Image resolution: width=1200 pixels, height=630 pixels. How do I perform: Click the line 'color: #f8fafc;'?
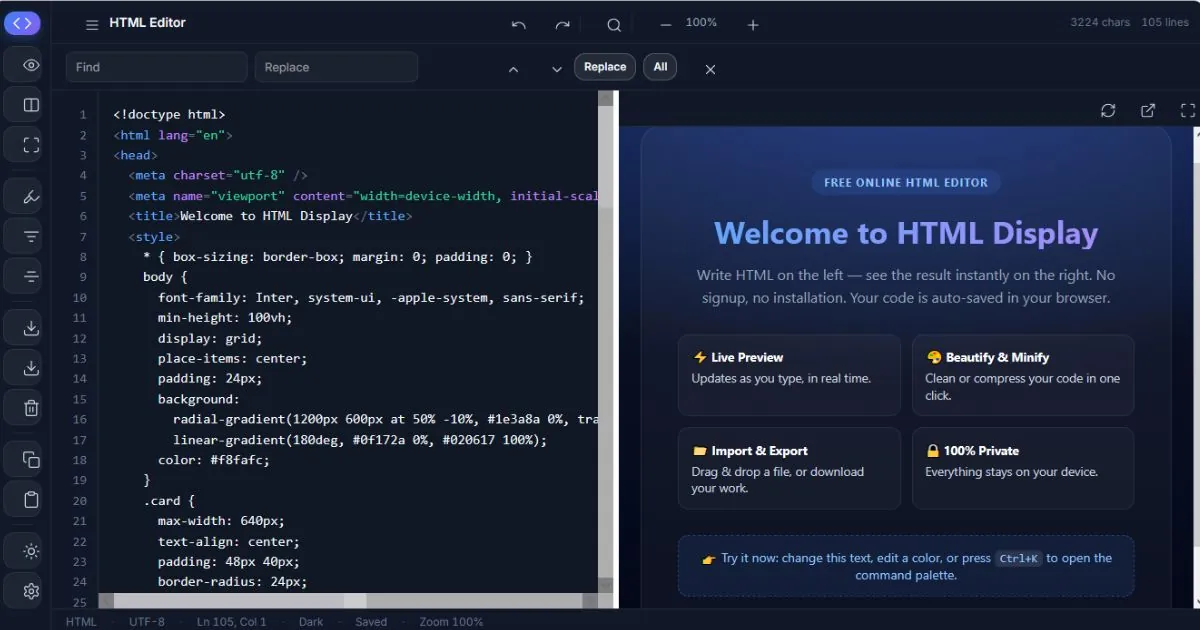click(214, 460)
